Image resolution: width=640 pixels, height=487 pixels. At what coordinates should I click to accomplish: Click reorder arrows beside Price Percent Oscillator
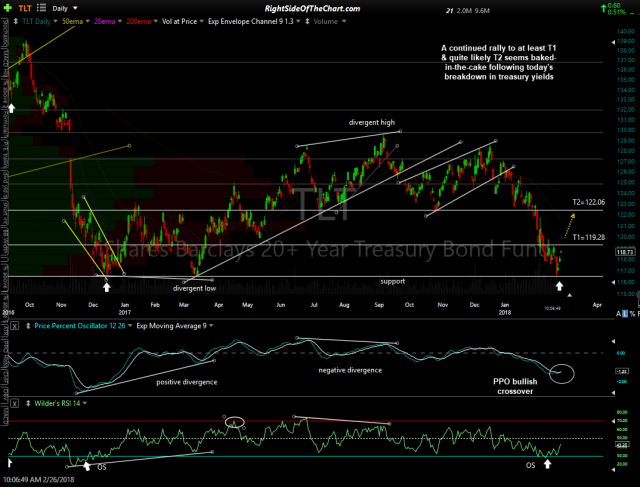tap(28, 326)
